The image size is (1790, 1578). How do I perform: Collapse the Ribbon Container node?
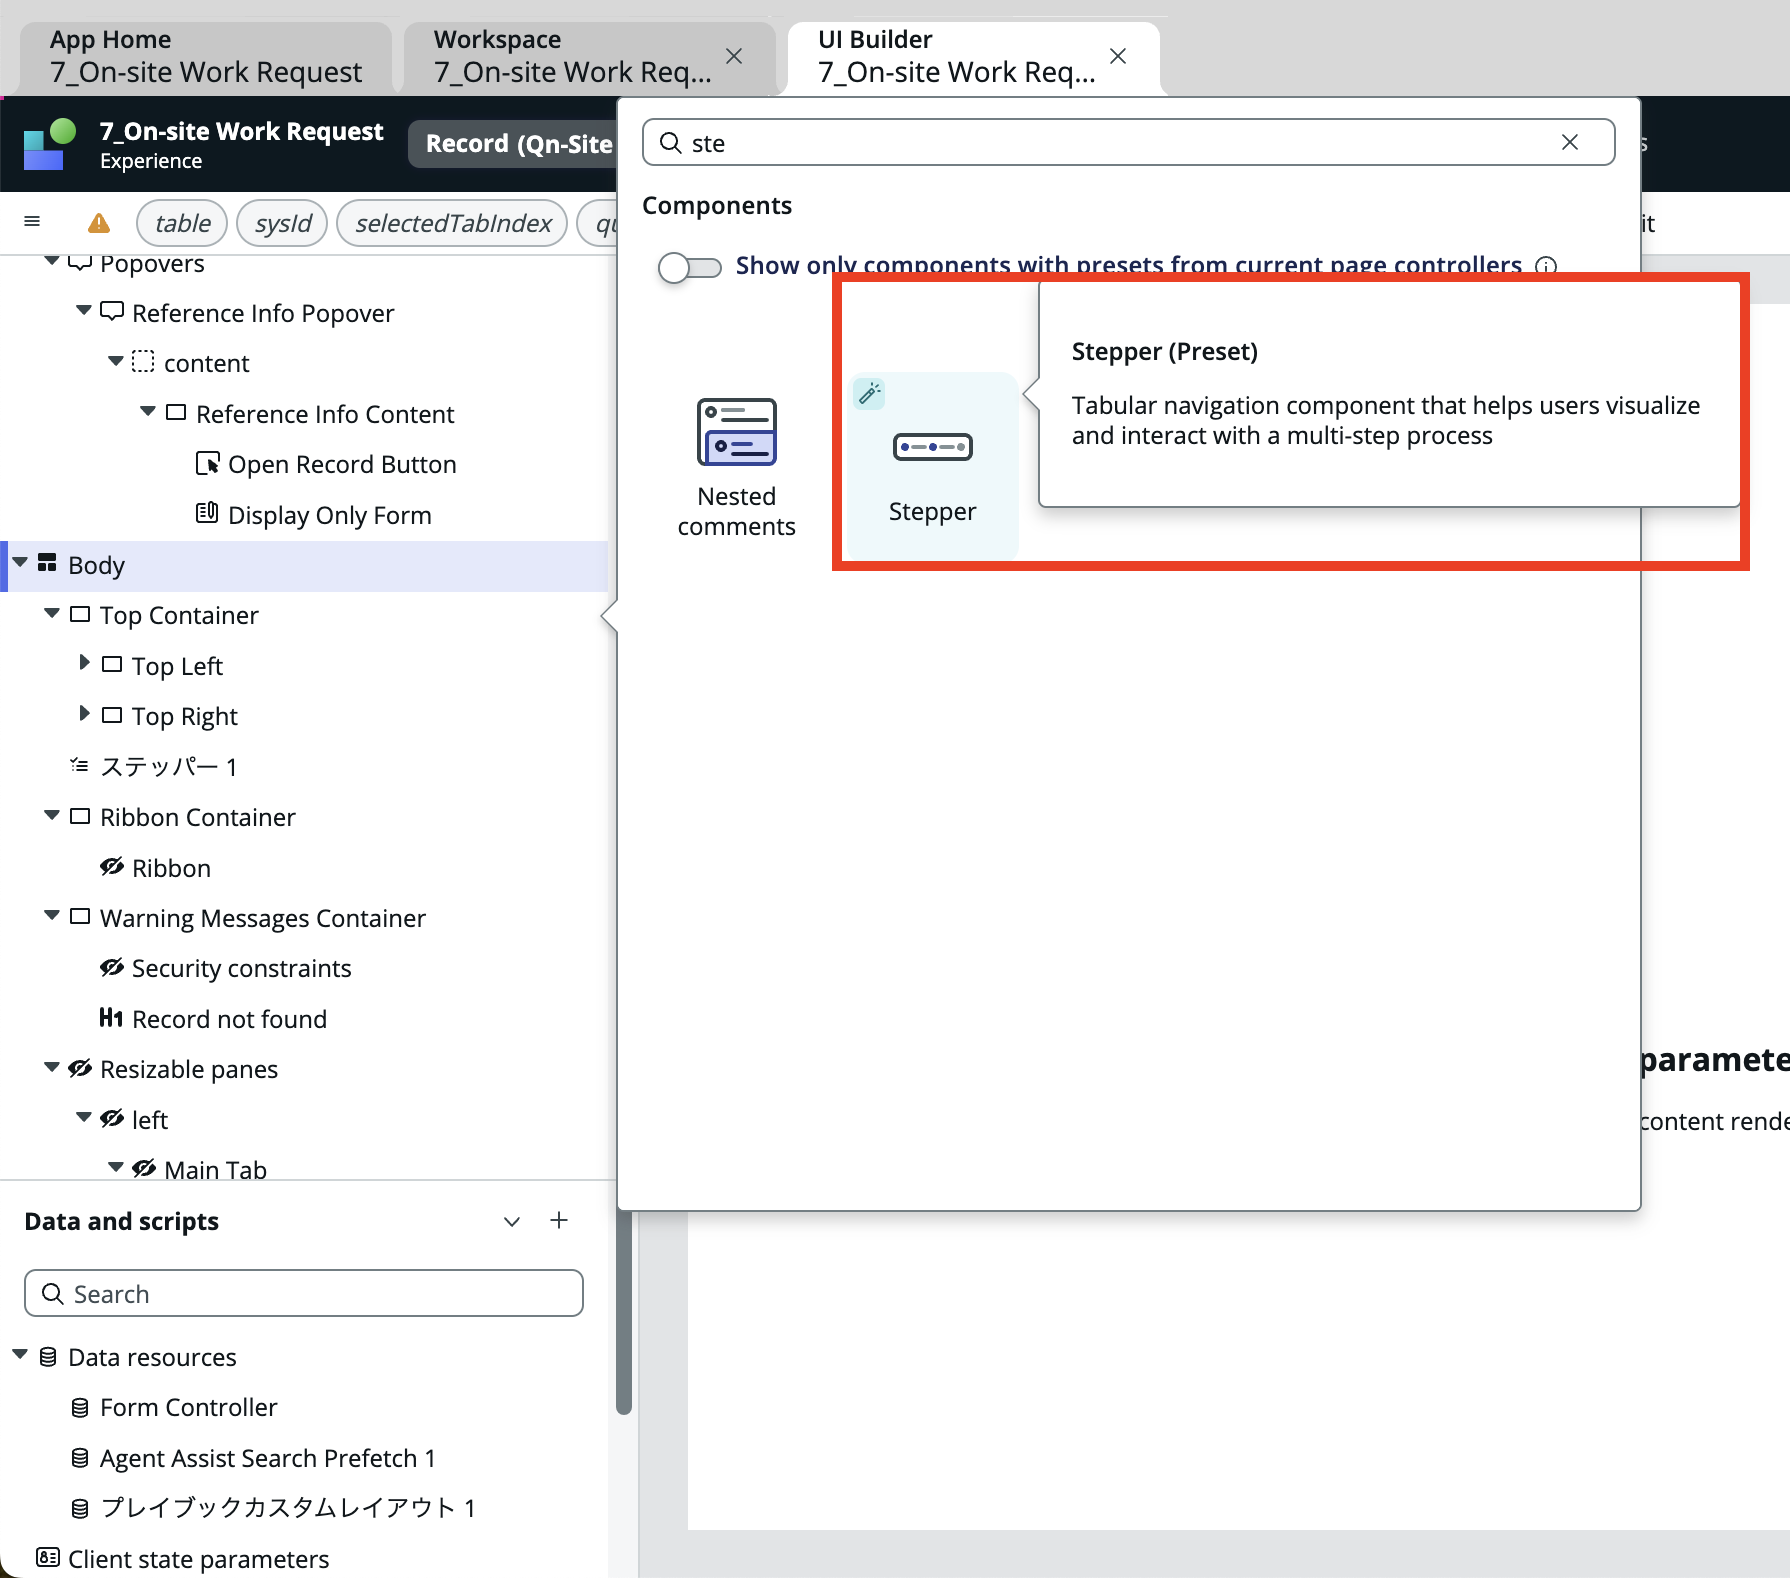tap(52, 815)
